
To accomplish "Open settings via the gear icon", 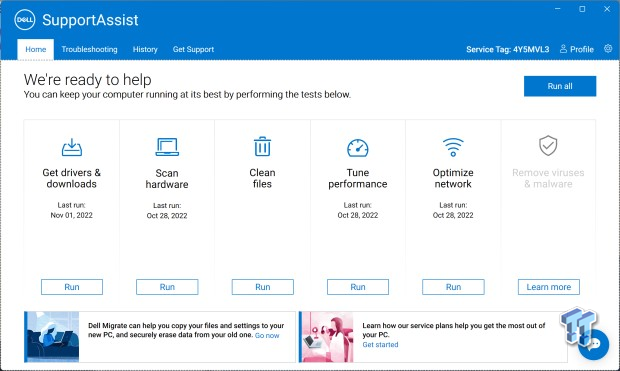I will (608, 49).
